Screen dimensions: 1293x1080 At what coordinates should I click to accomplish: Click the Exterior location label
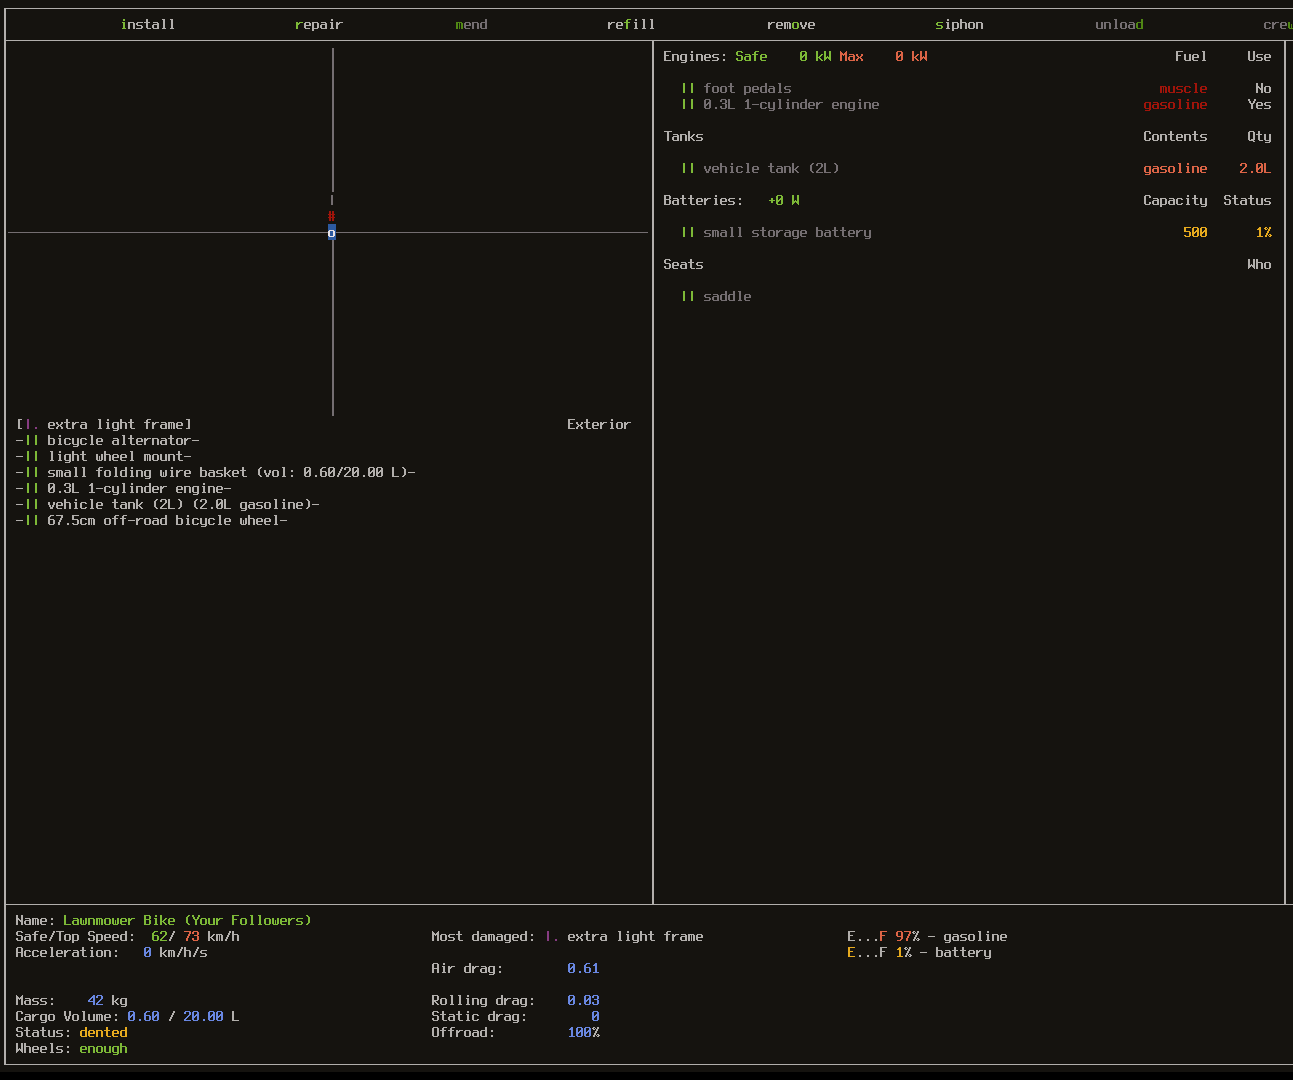pos(599,425)
